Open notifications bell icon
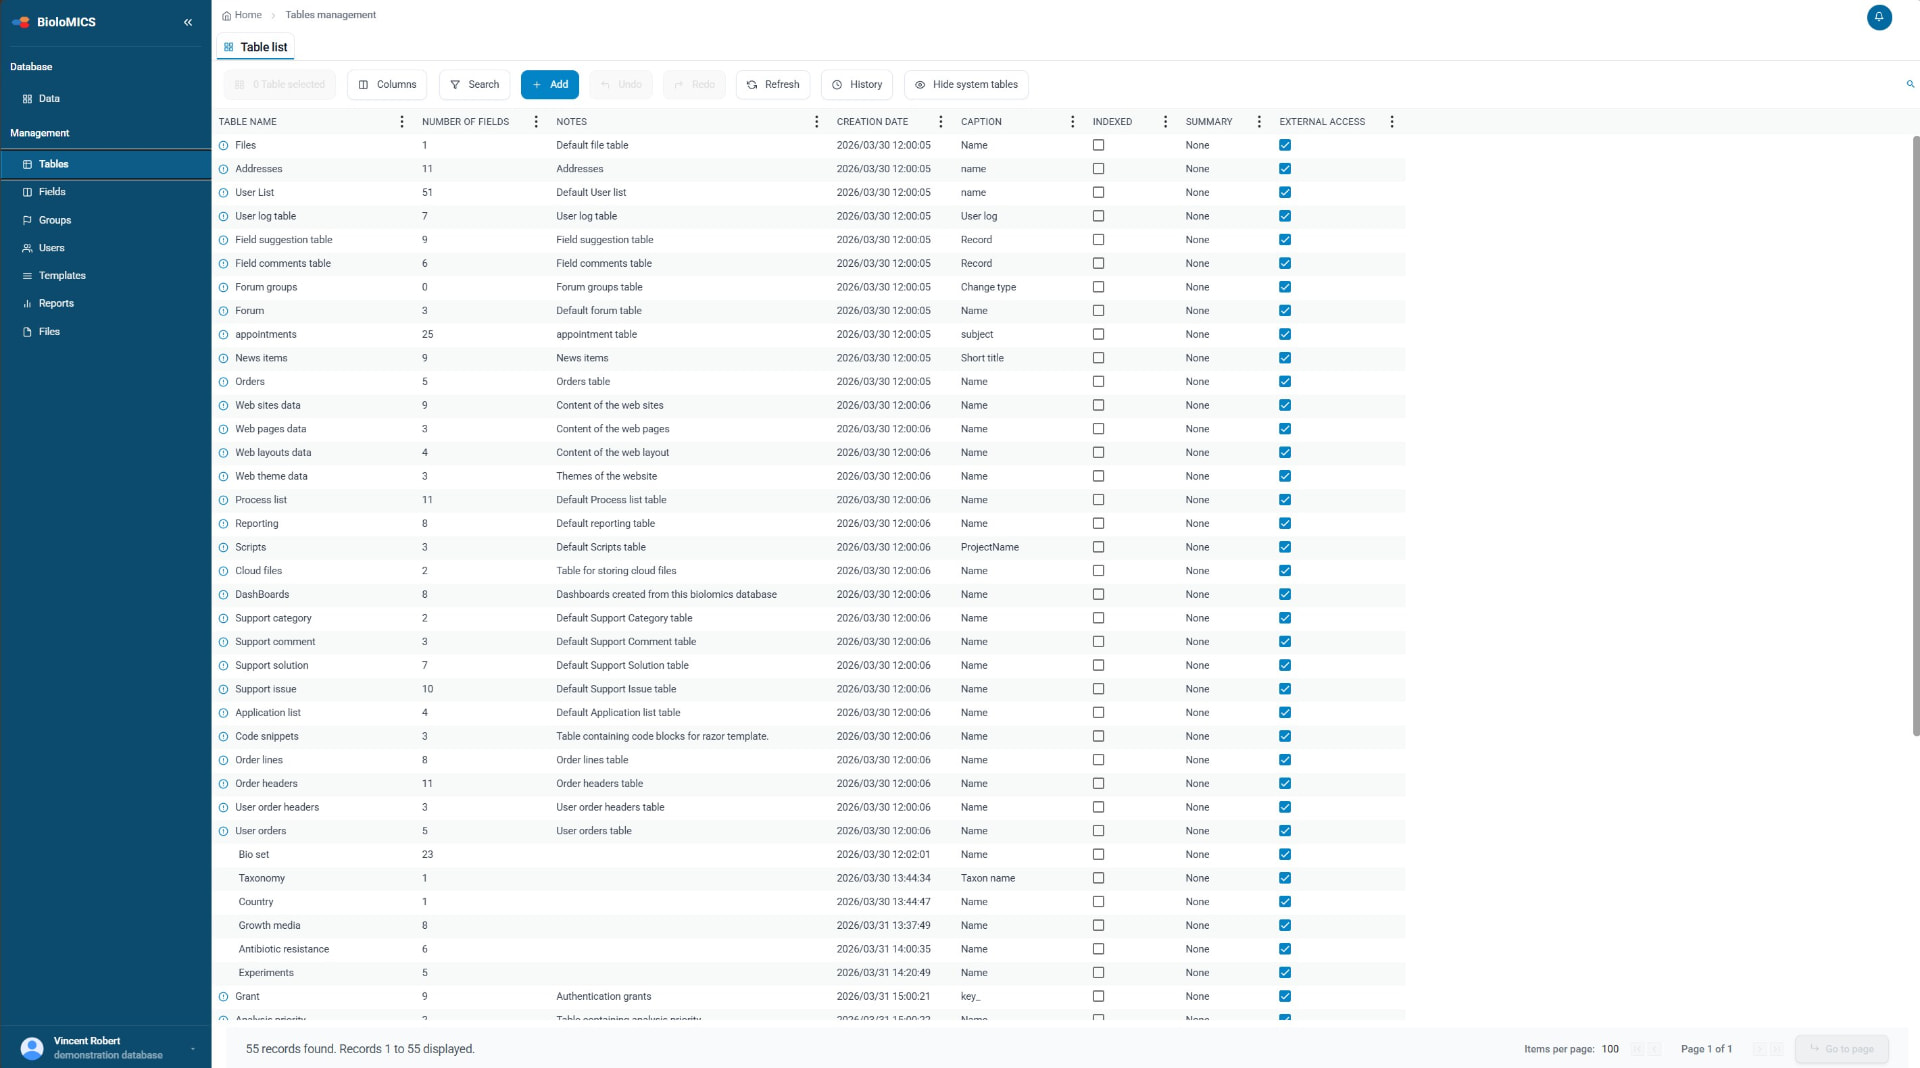The image size is (1920, 1068). [x=1879, y=17]
